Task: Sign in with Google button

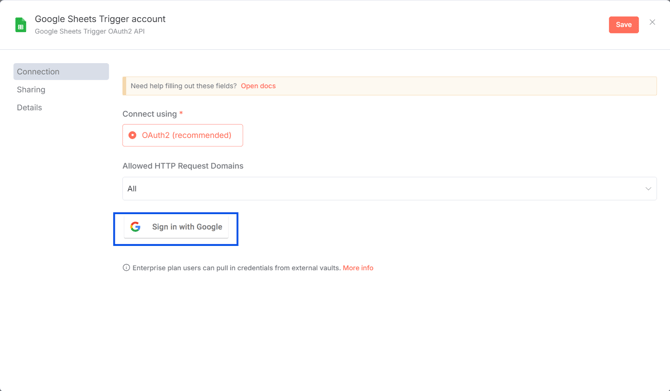Action: click(x=176, y=227)
